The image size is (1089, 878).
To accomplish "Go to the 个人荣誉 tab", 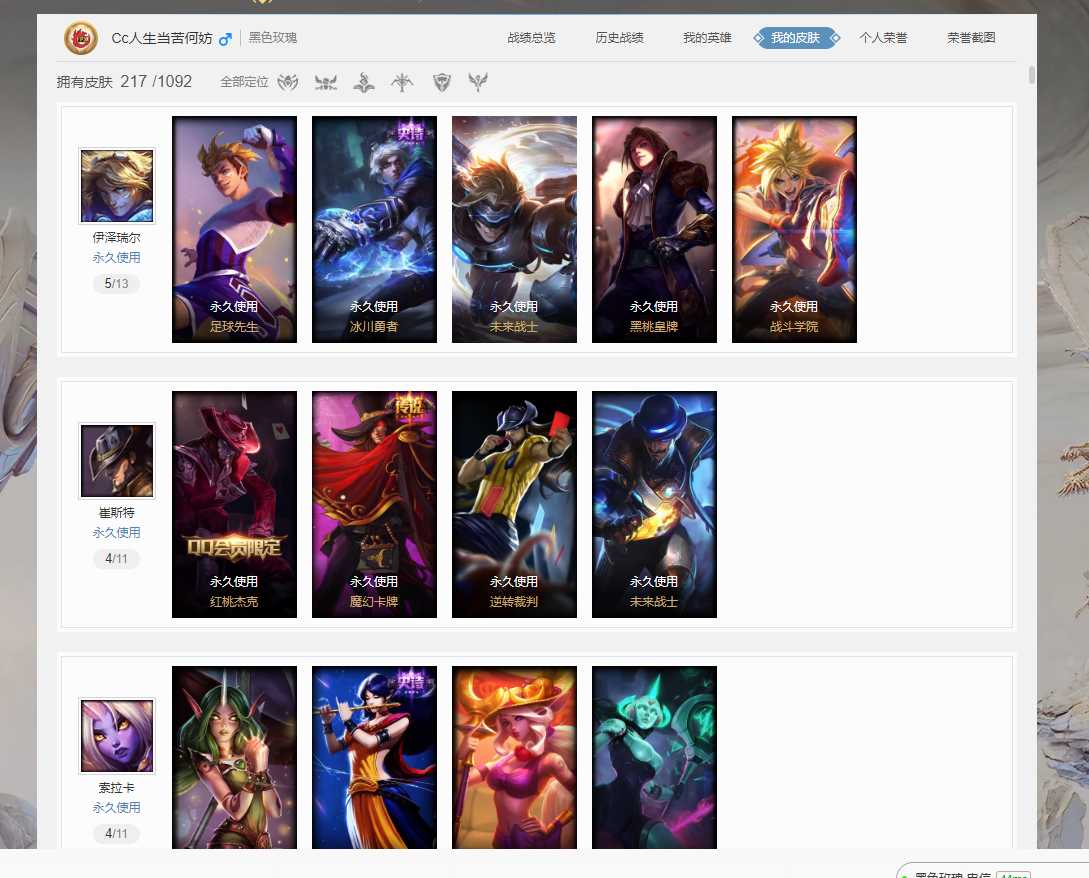I will pos(883,38).
